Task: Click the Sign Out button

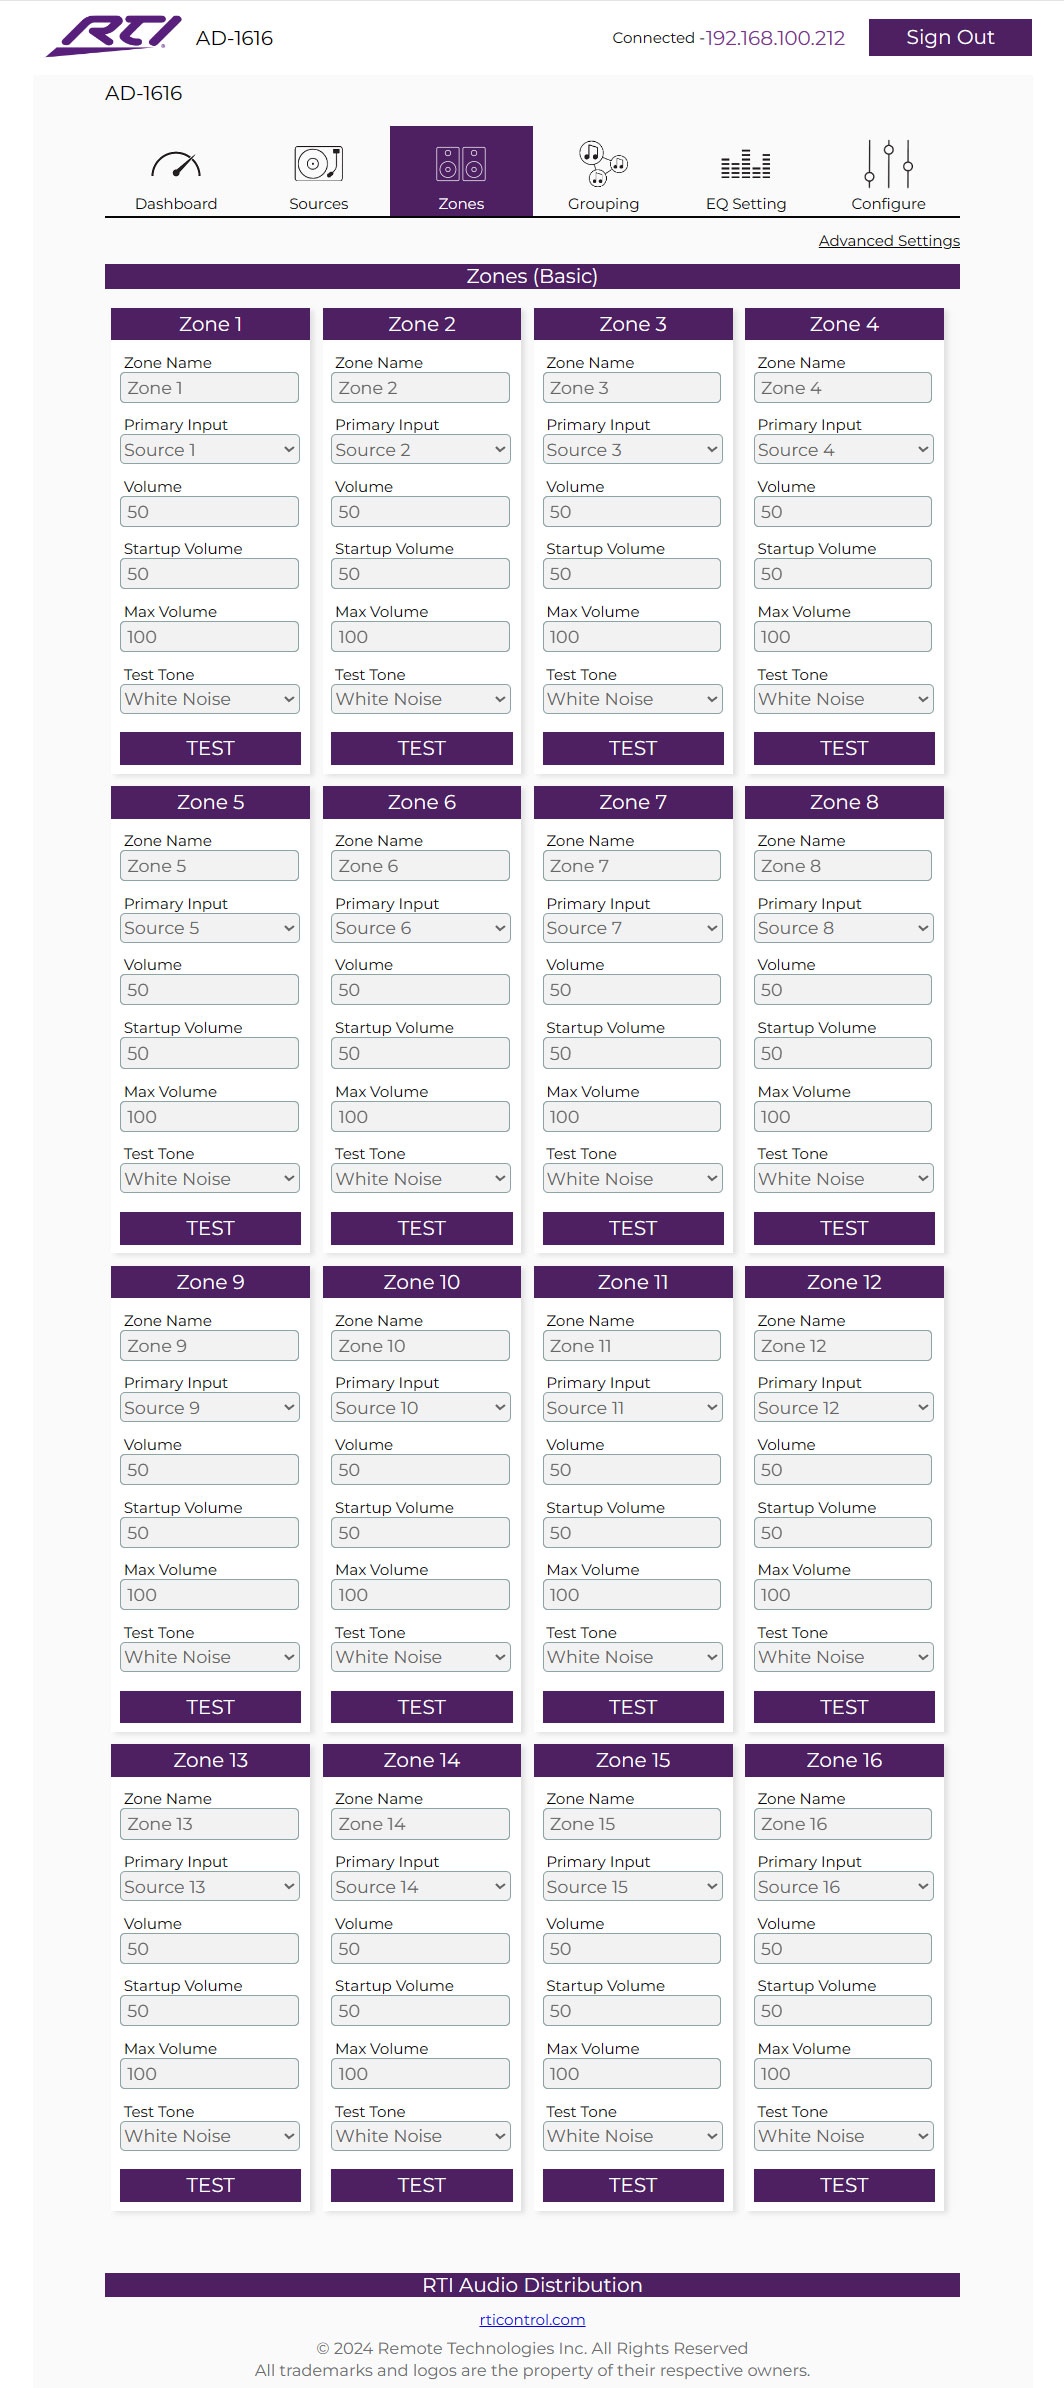Action: coord(950,37)
